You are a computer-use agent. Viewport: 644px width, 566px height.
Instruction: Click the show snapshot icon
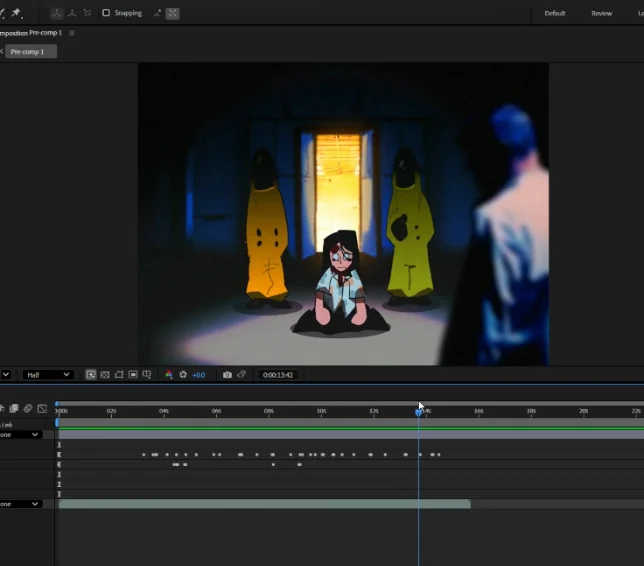[x=242, y=375]
